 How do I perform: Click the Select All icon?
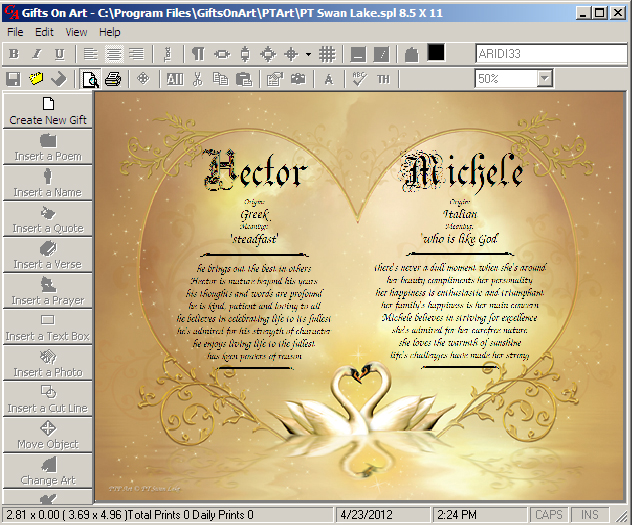(x=175, y=79)
